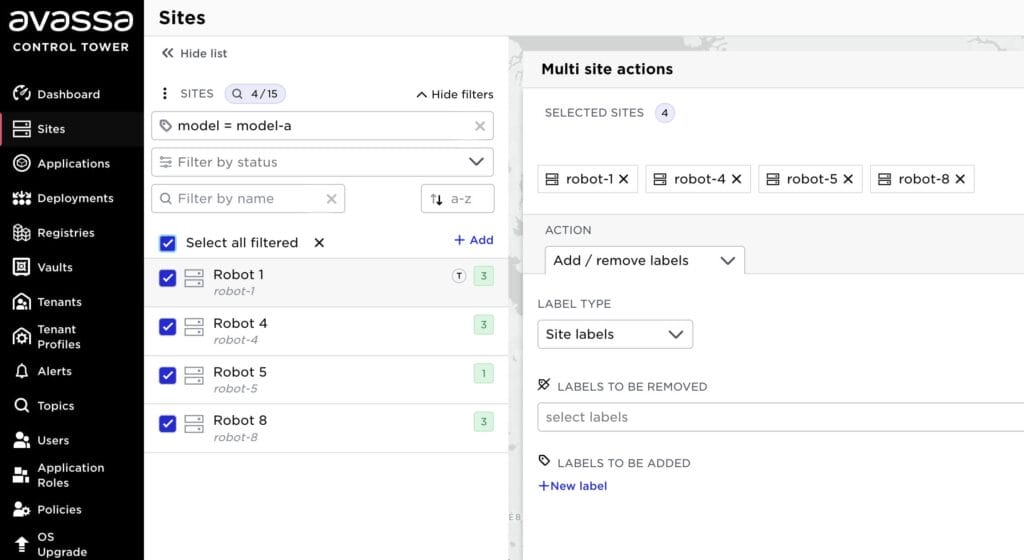The height and width of the screenshot is (560, 1024).
Task: Open the sites three-dot options menu
Action: click(x=165, y=93)
